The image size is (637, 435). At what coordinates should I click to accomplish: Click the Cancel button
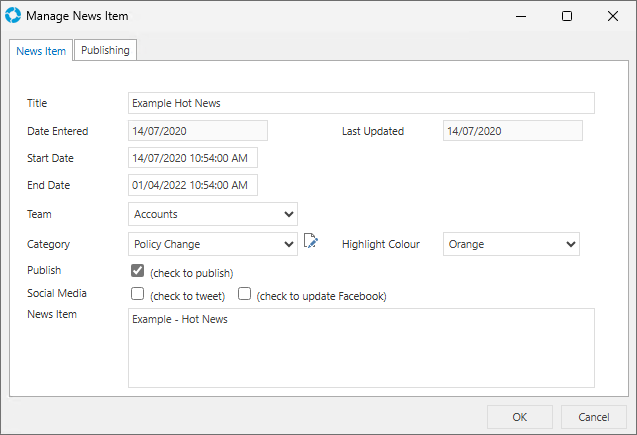coord(594,416)
